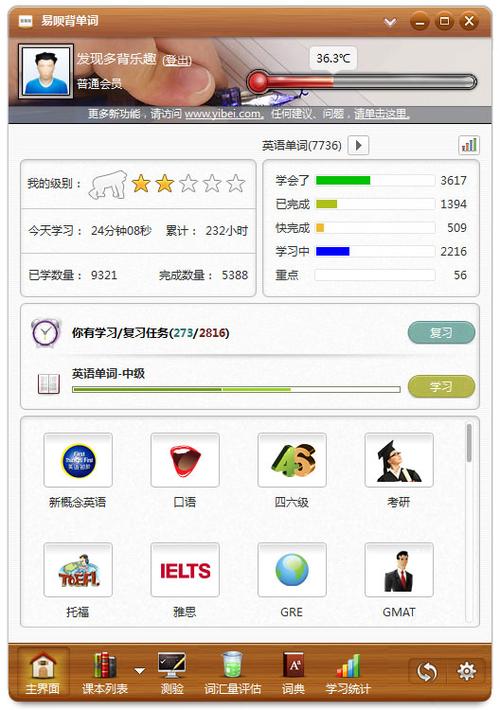This screenshot has height=710, width=500.
Task: Open settings gear in bottom bar
Action: pyautogui.click(x=466, y=672)
